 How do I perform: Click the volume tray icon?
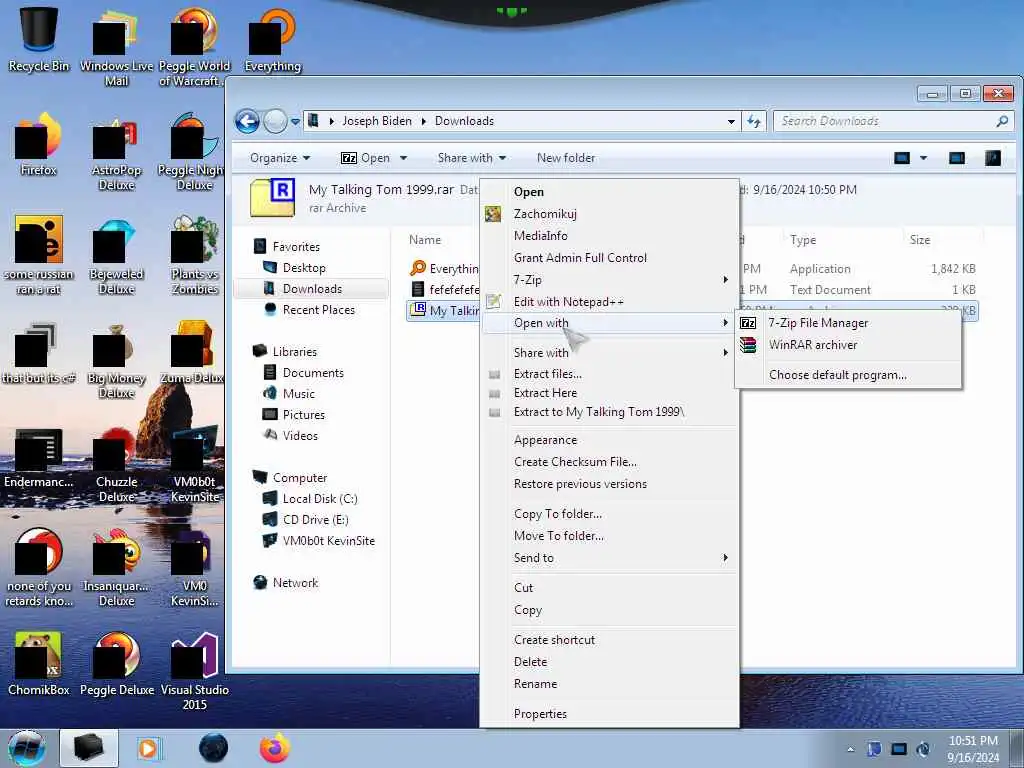click(923, 749)
